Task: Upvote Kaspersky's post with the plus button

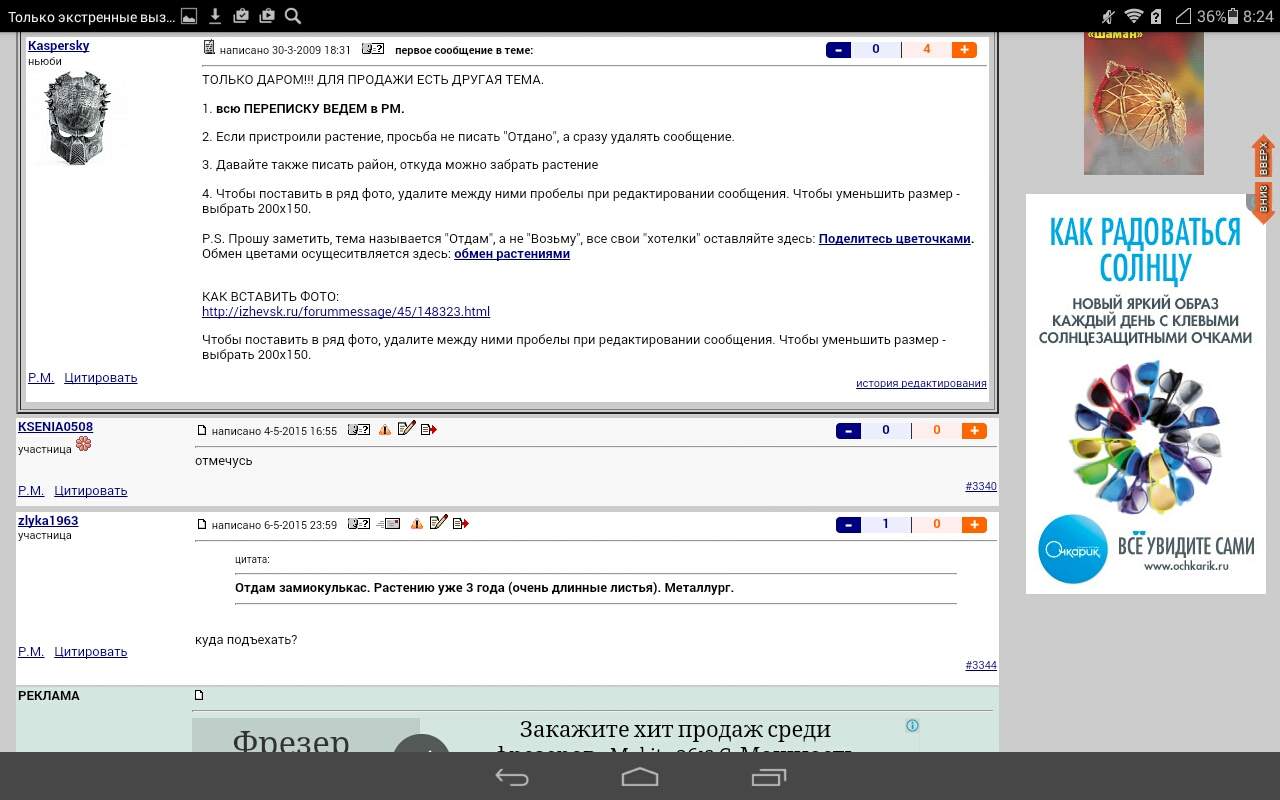Action: coord(964,50)
